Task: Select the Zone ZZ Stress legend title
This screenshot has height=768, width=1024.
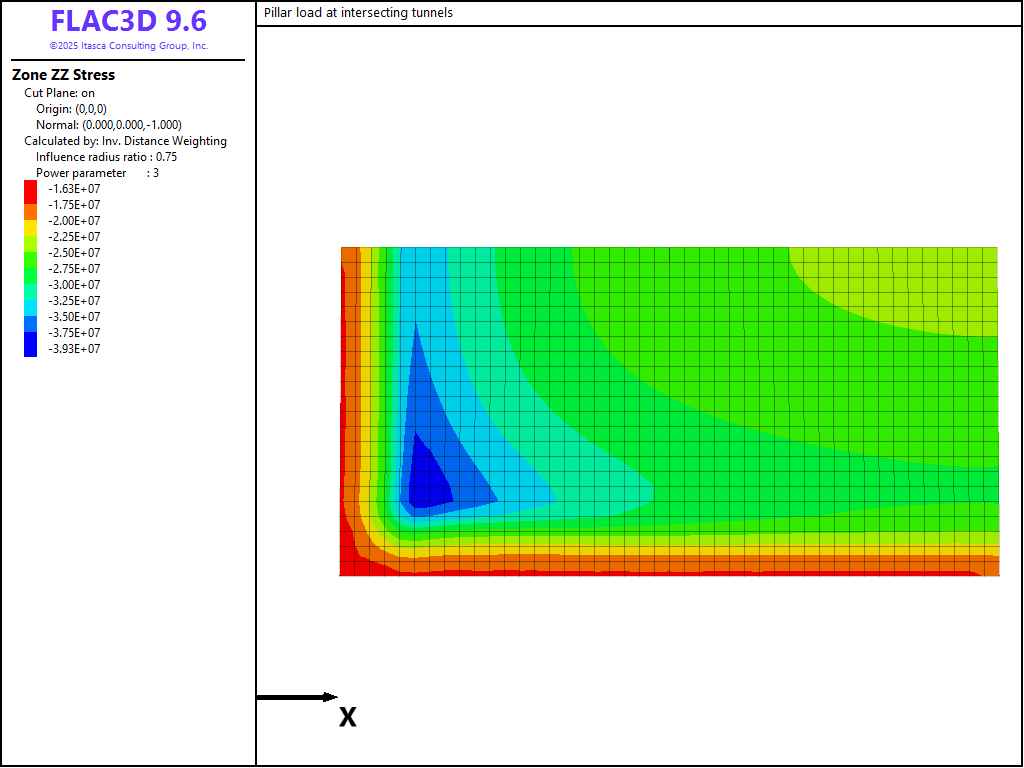Action: click(63, 75)
